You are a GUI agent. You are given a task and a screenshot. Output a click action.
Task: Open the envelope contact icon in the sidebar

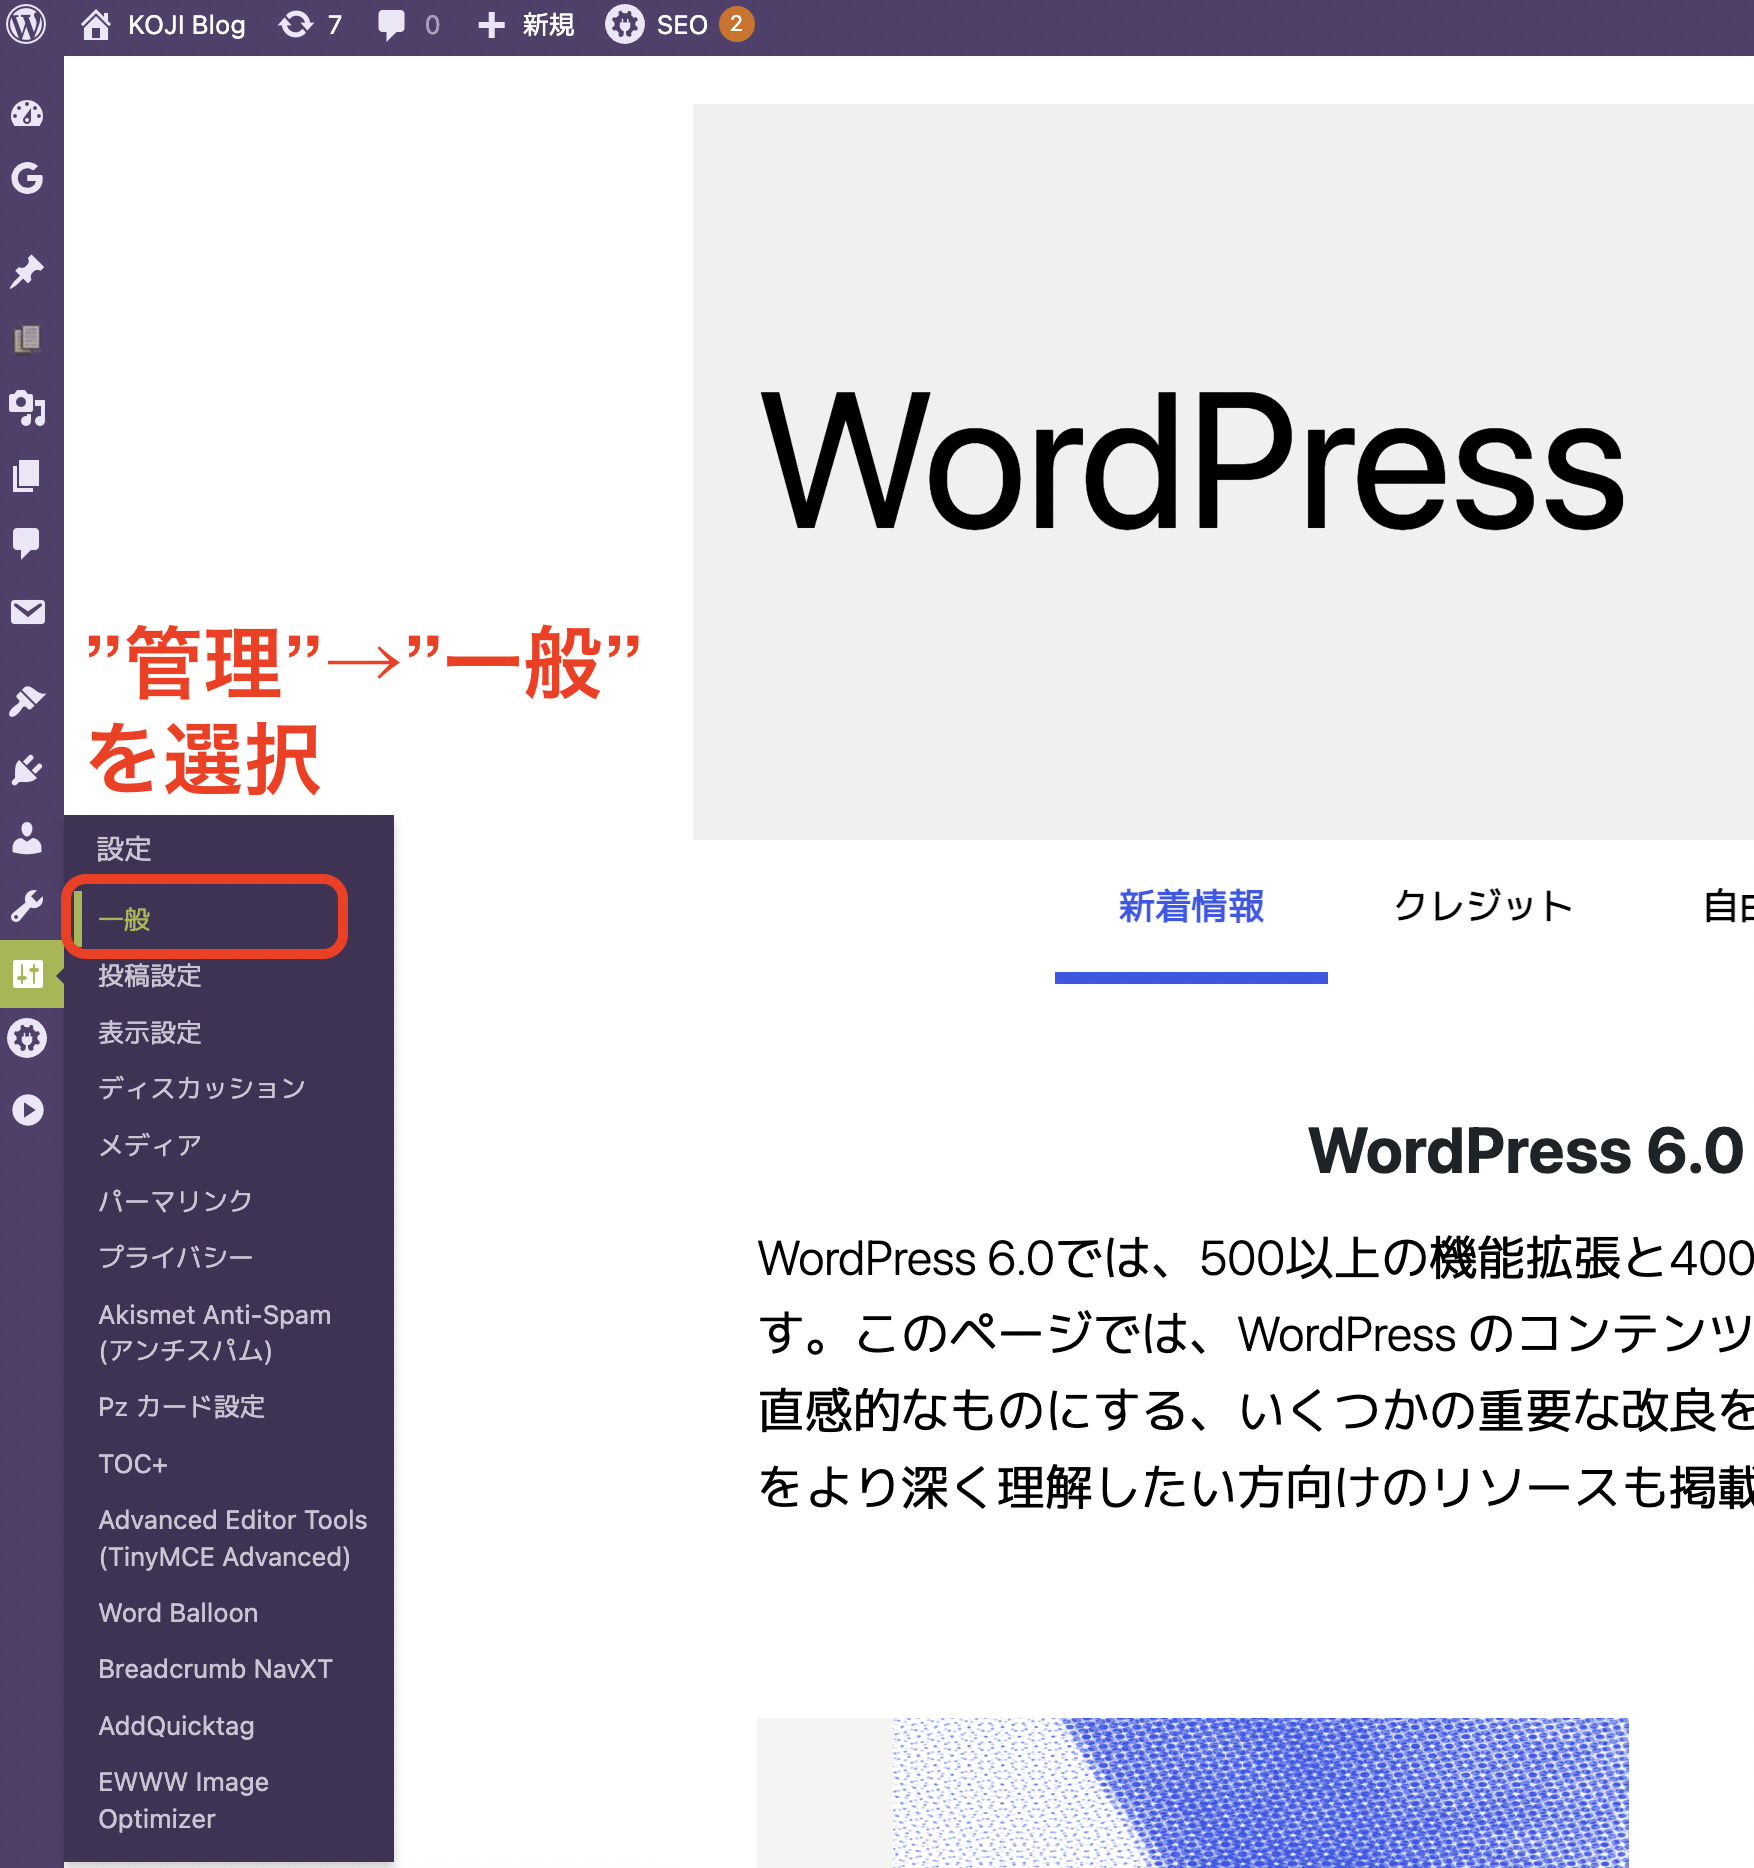[27, 611]
